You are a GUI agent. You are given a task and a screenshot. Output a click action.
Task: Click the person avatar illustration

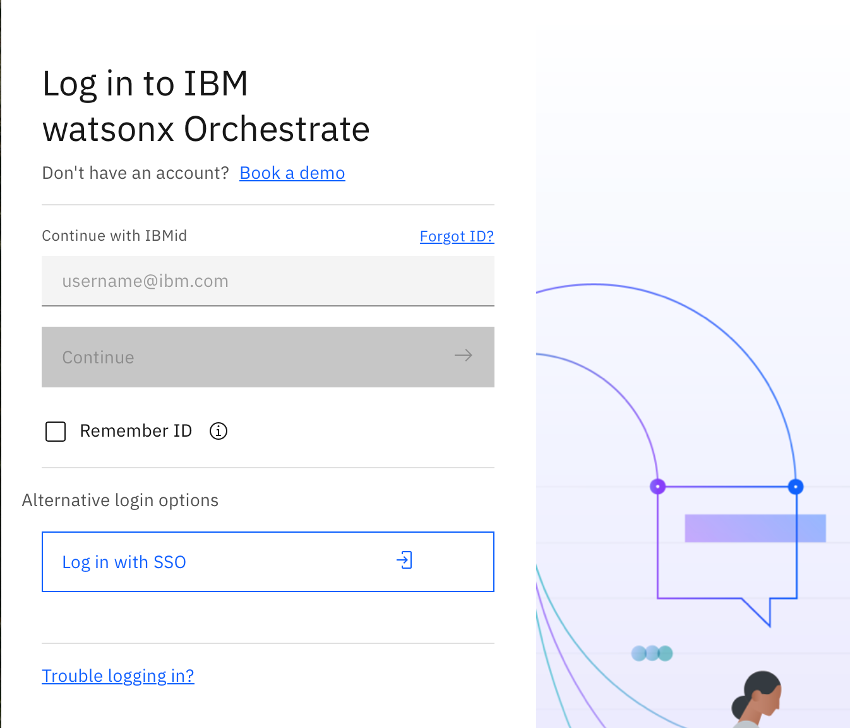tap(758, 698)
